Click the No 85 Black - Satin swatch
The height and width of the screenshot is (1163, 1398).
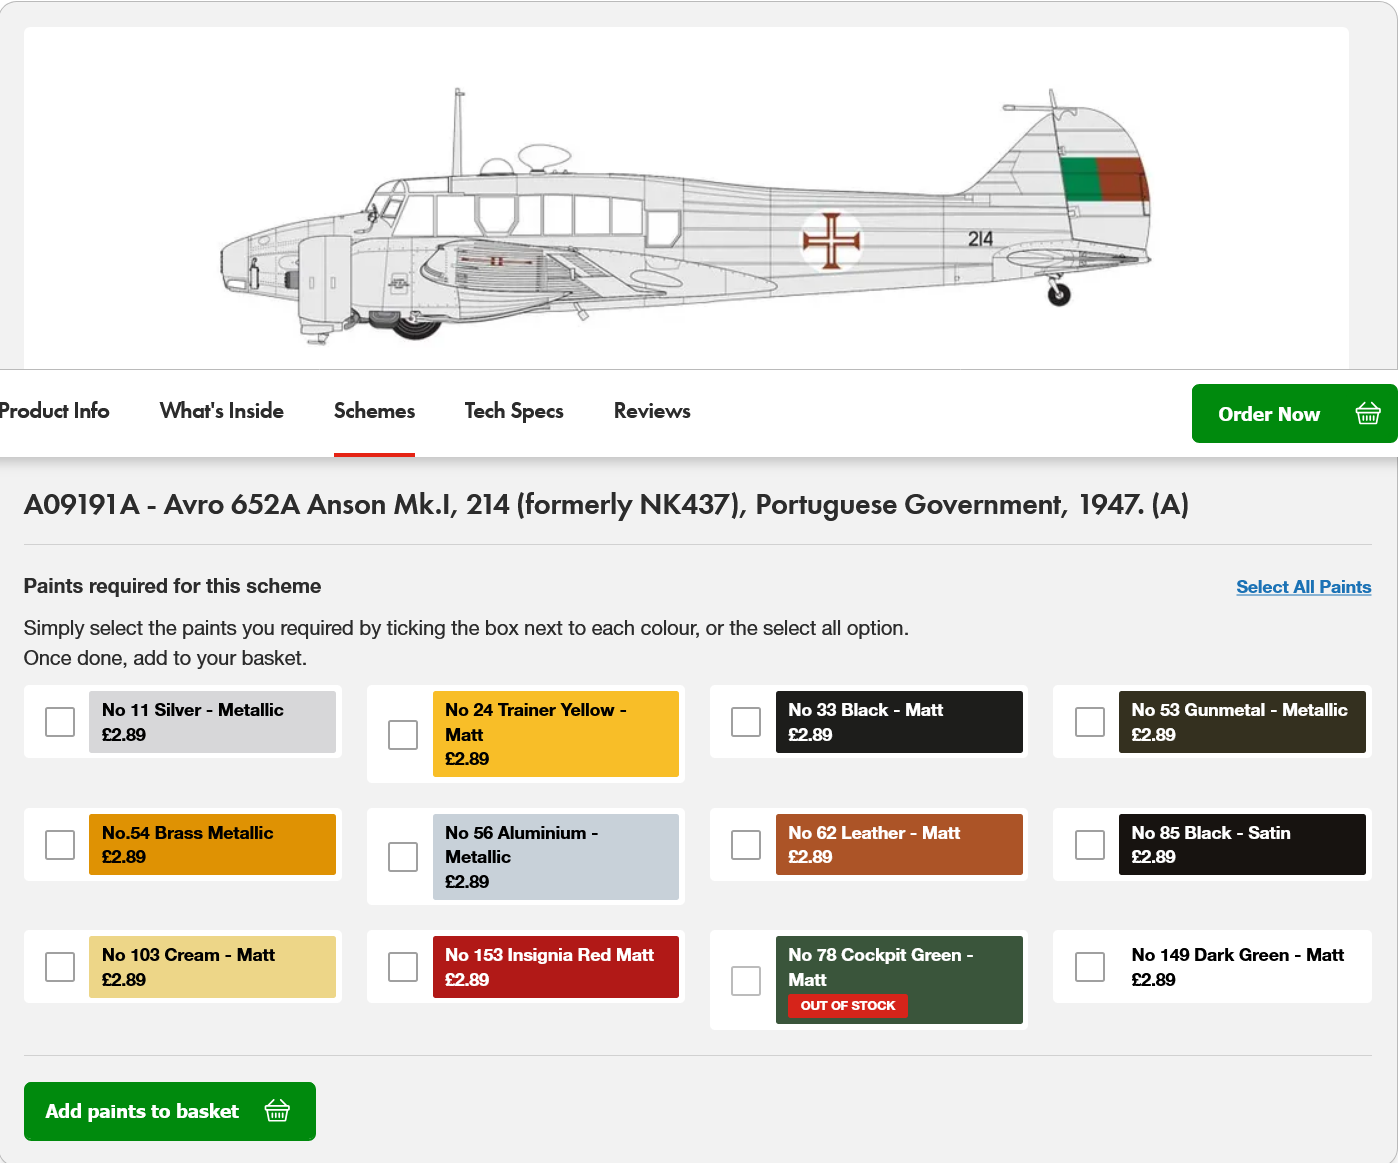tap(1242, 845)
